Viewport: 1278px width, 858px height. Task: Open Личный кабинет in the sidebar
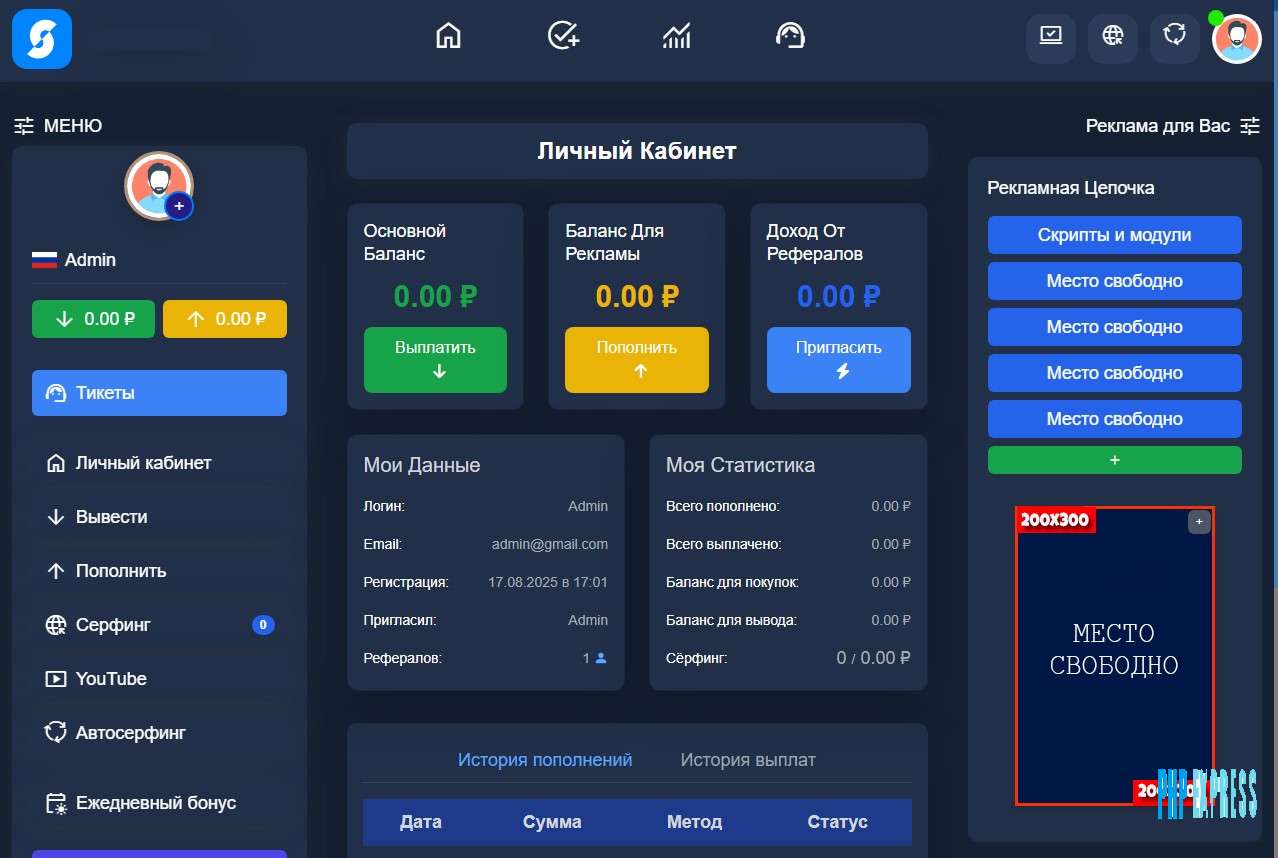point(159,463)
